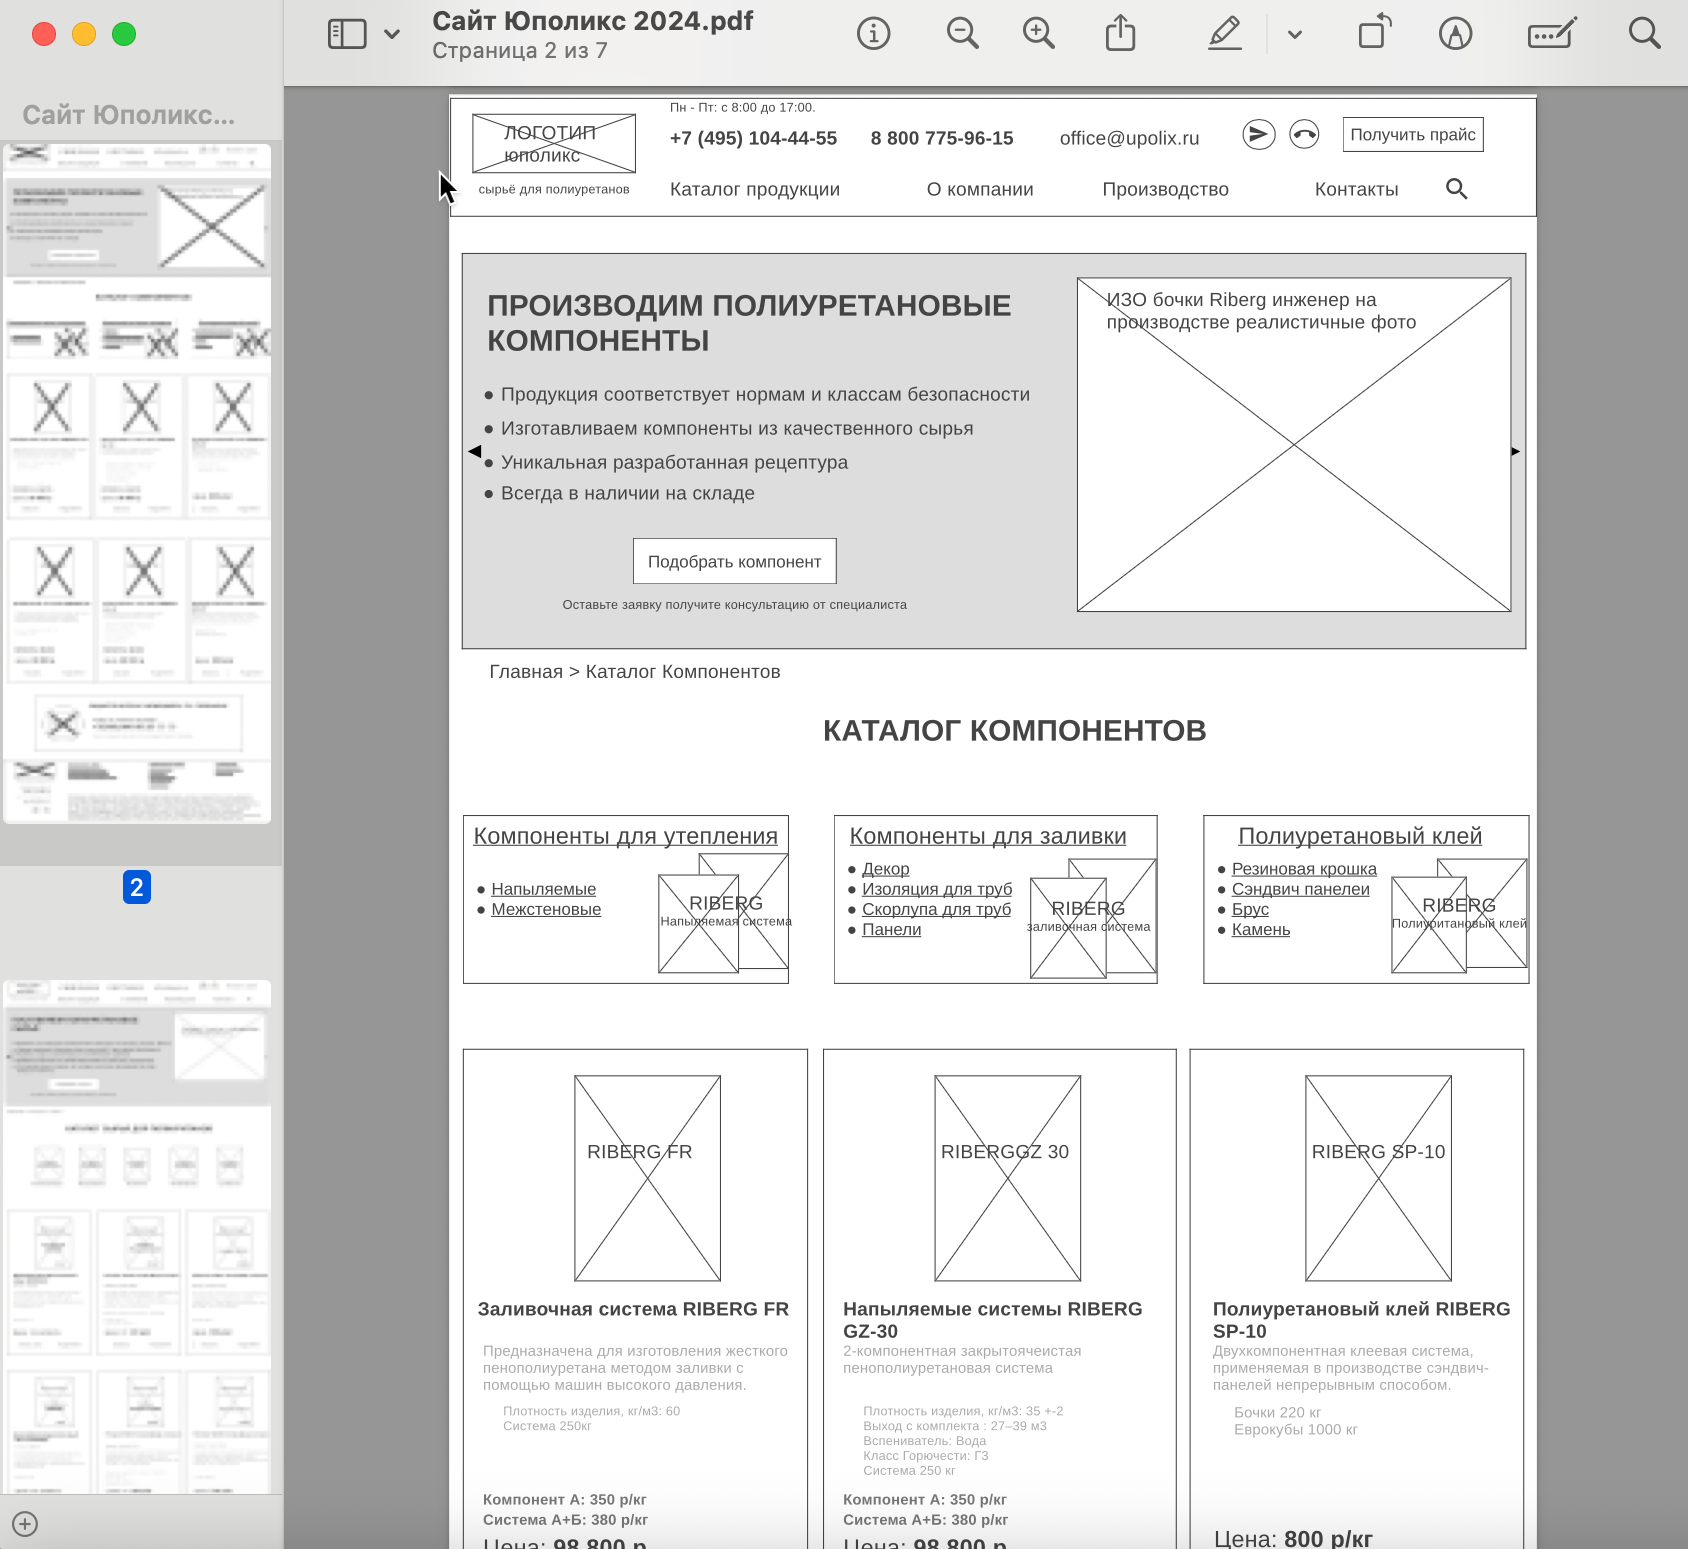This screenshot has height=1549, width=1688.
Task: Toggle the Preview sidebar view button
Action: [347, 34]
